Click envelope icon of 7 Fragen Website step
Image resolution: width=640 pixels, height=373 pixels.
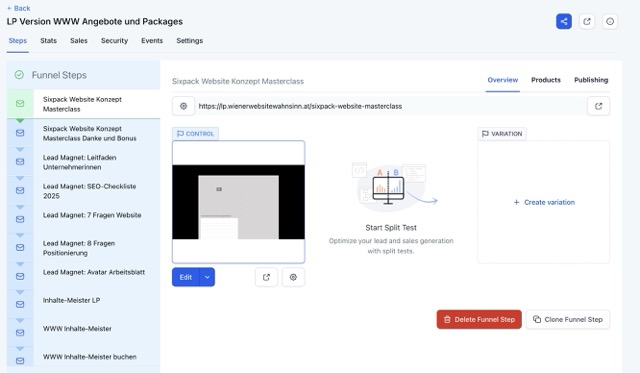click(x=20, y=219)
